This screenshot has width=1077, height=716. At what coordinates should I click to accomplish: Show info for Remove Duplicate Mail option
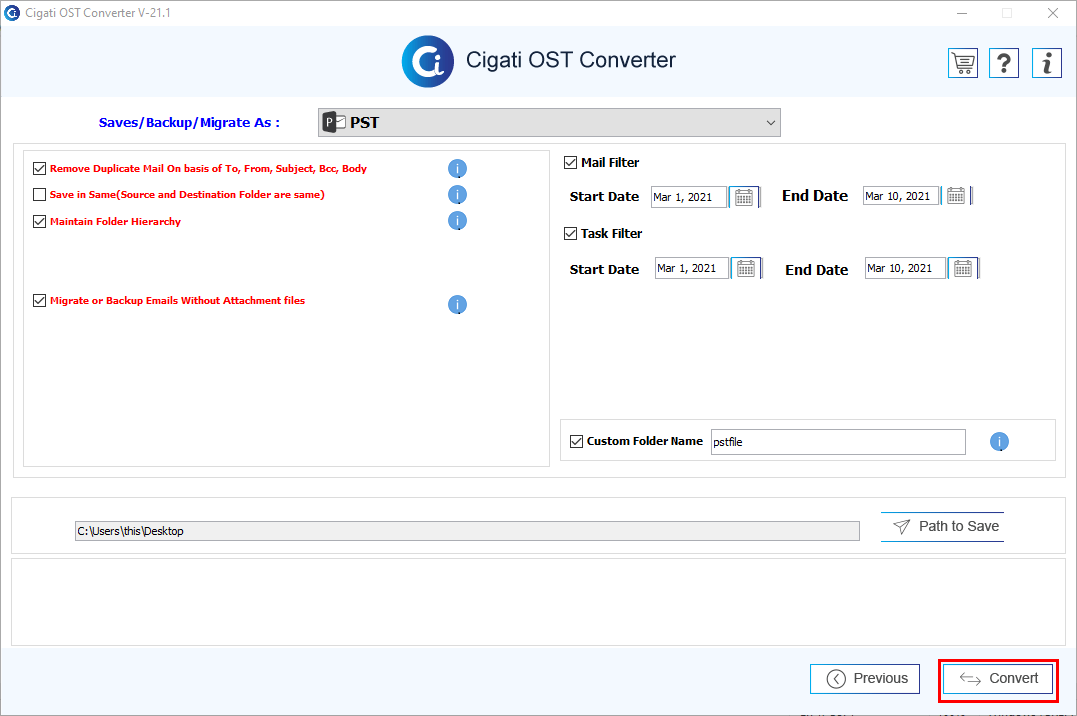click(x=457, y=168)
